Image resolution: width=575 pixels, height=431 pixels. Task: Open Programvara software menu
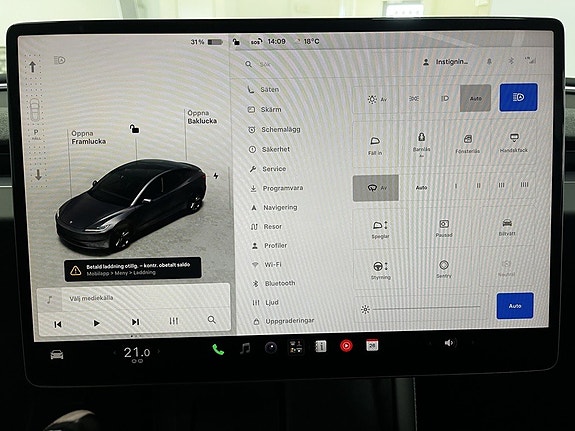276,188
